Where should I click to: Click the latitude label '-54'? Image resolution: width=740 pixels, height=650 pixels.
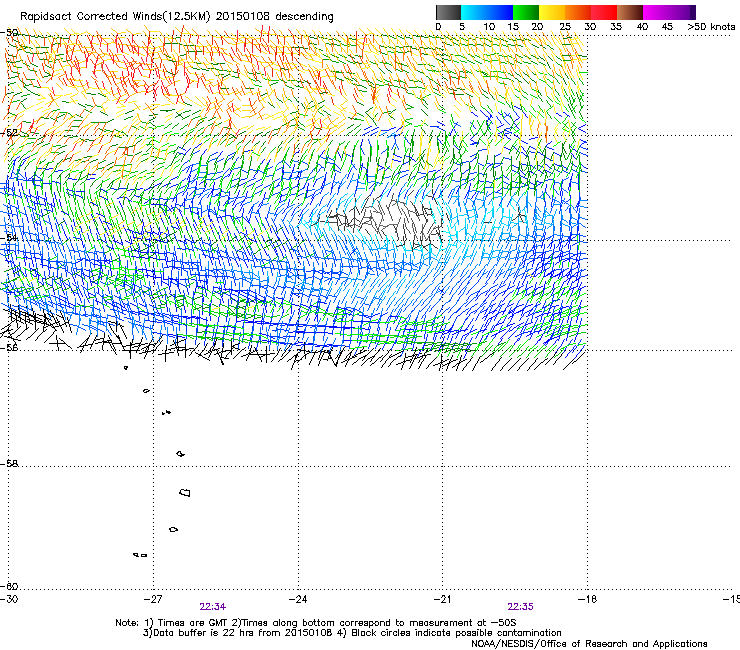[9, 237]
